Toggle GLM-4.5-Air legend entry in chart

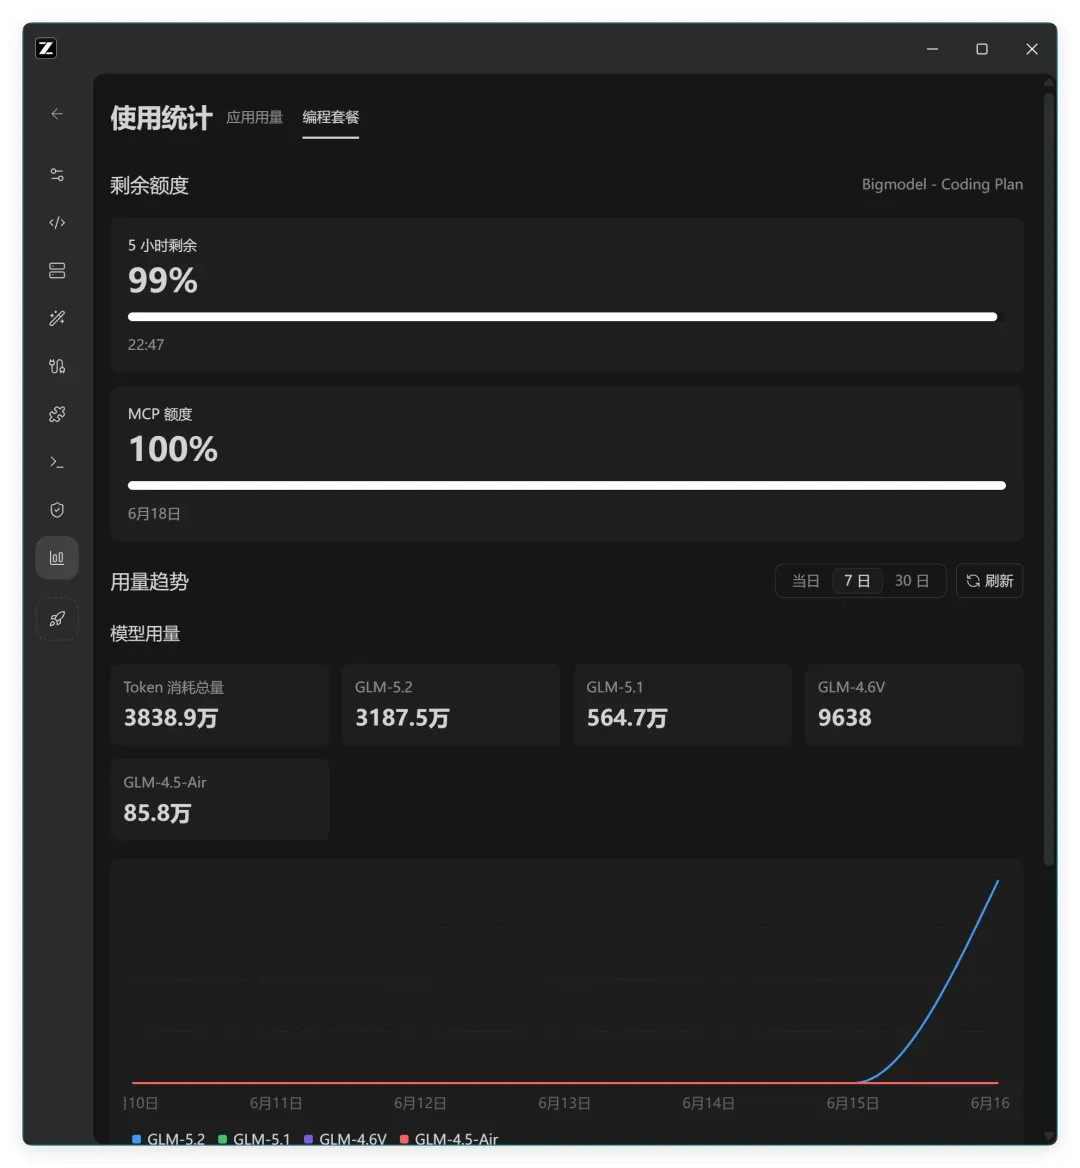[449, 1139]
